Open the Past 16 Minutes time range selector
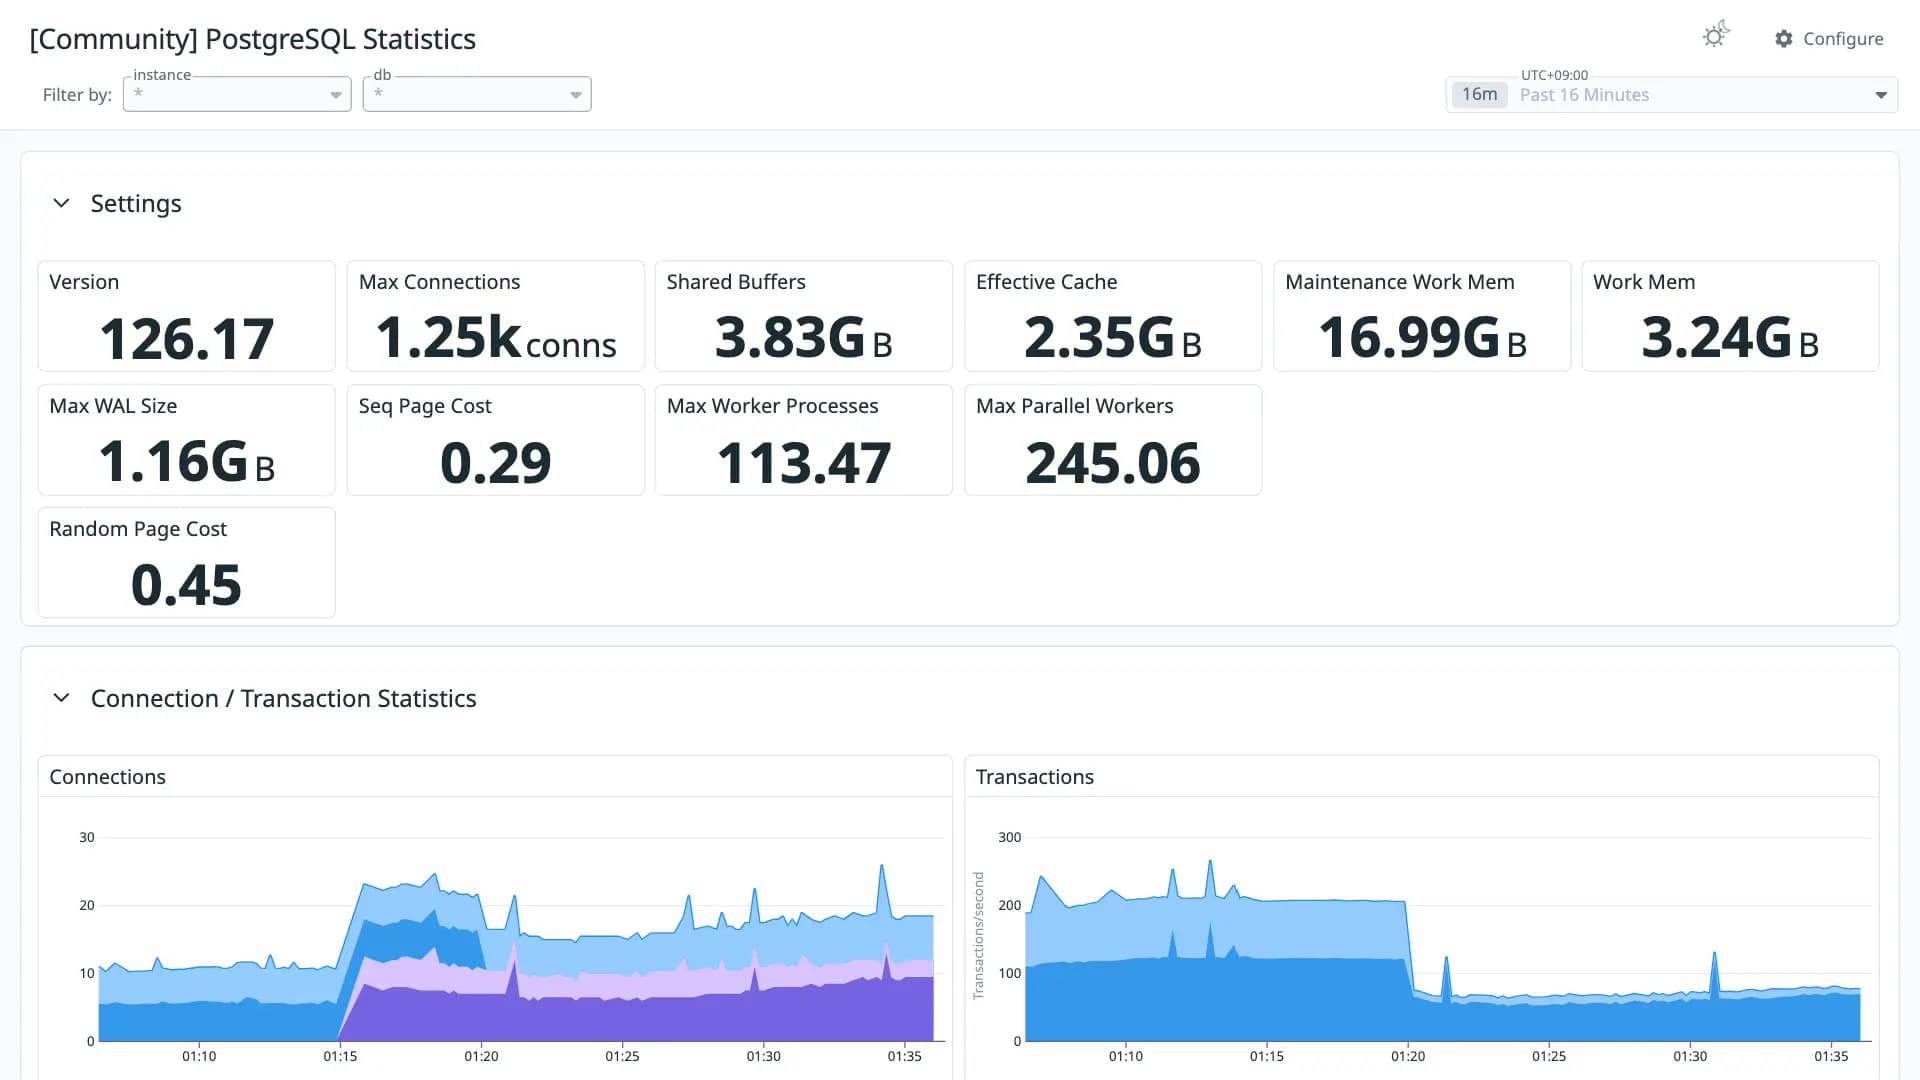The image size is (1920, 1080). pyautogui.click(x=1671, y=95)
